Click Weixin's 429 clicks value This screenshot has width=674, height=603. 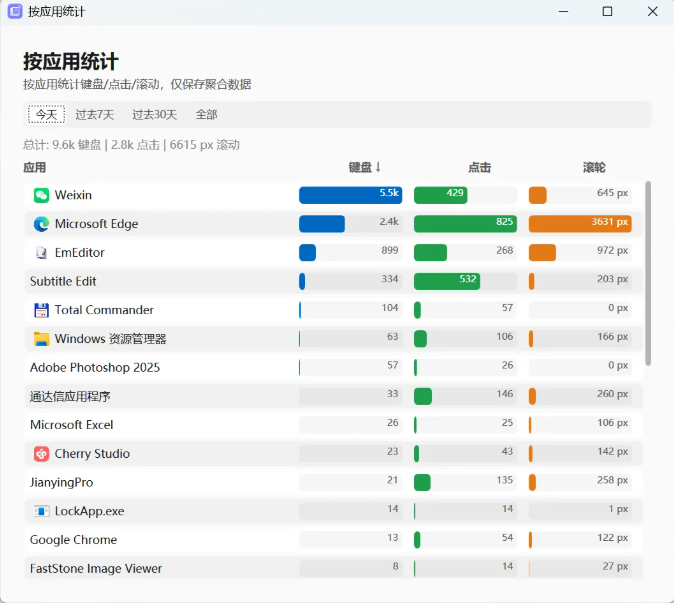(455, 193)
